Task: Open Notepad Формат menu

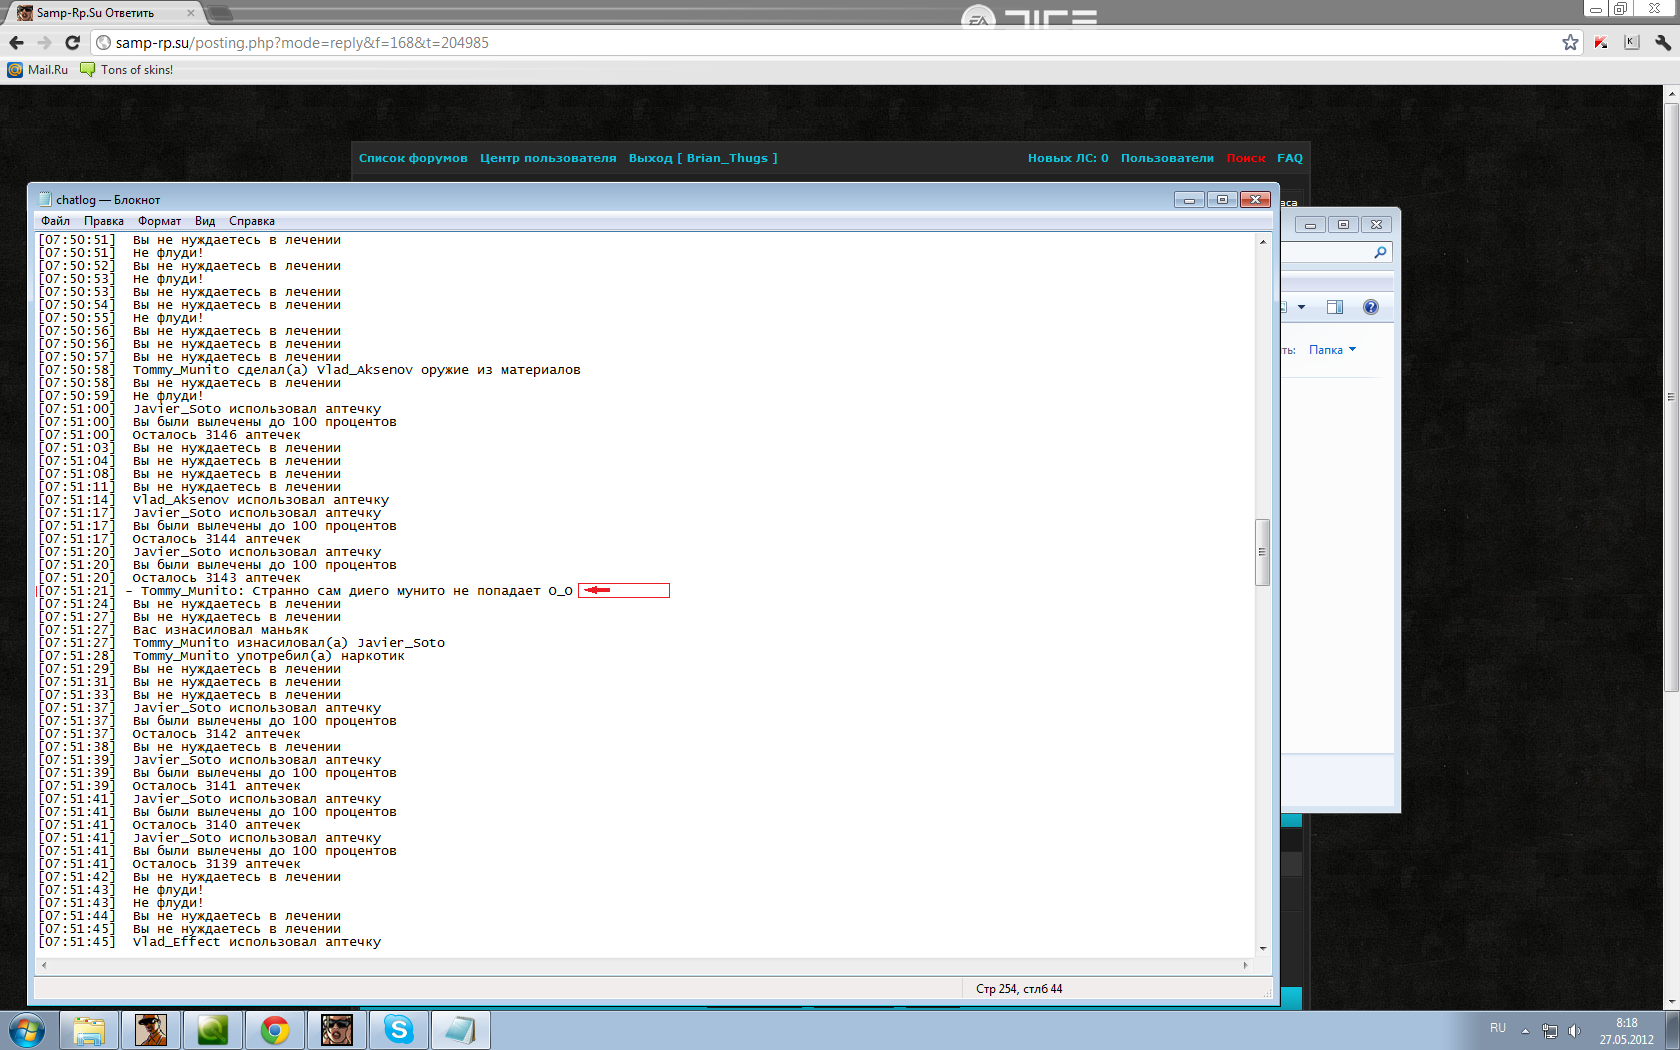Action: click(159, 221)
